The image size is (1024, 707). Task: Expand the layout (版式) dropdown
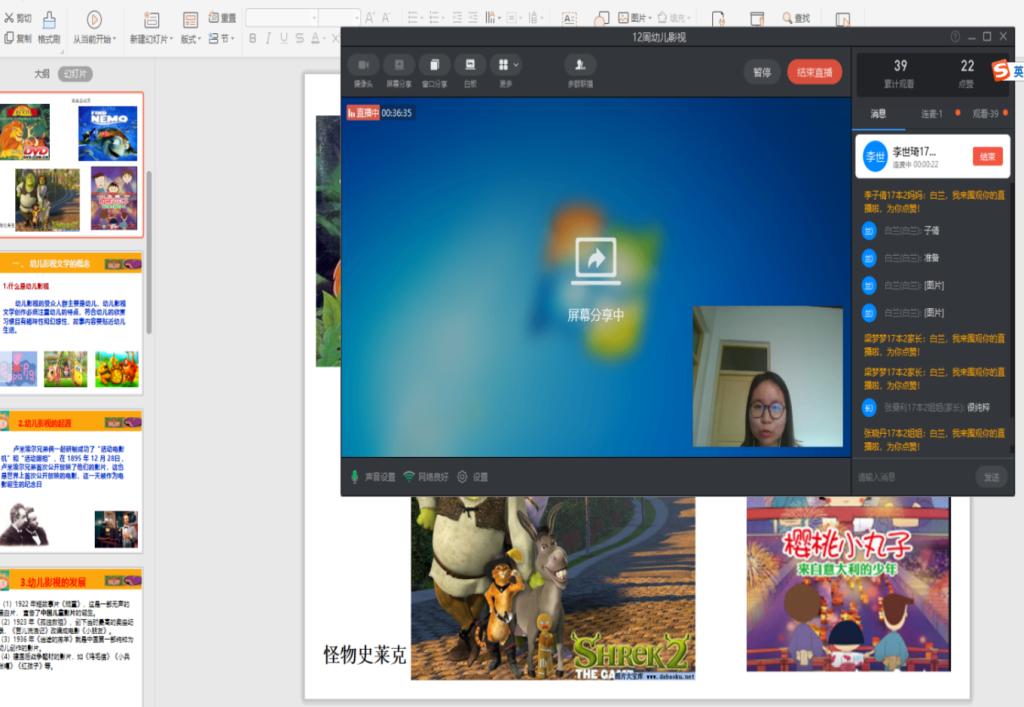click(x=190, y=39)
